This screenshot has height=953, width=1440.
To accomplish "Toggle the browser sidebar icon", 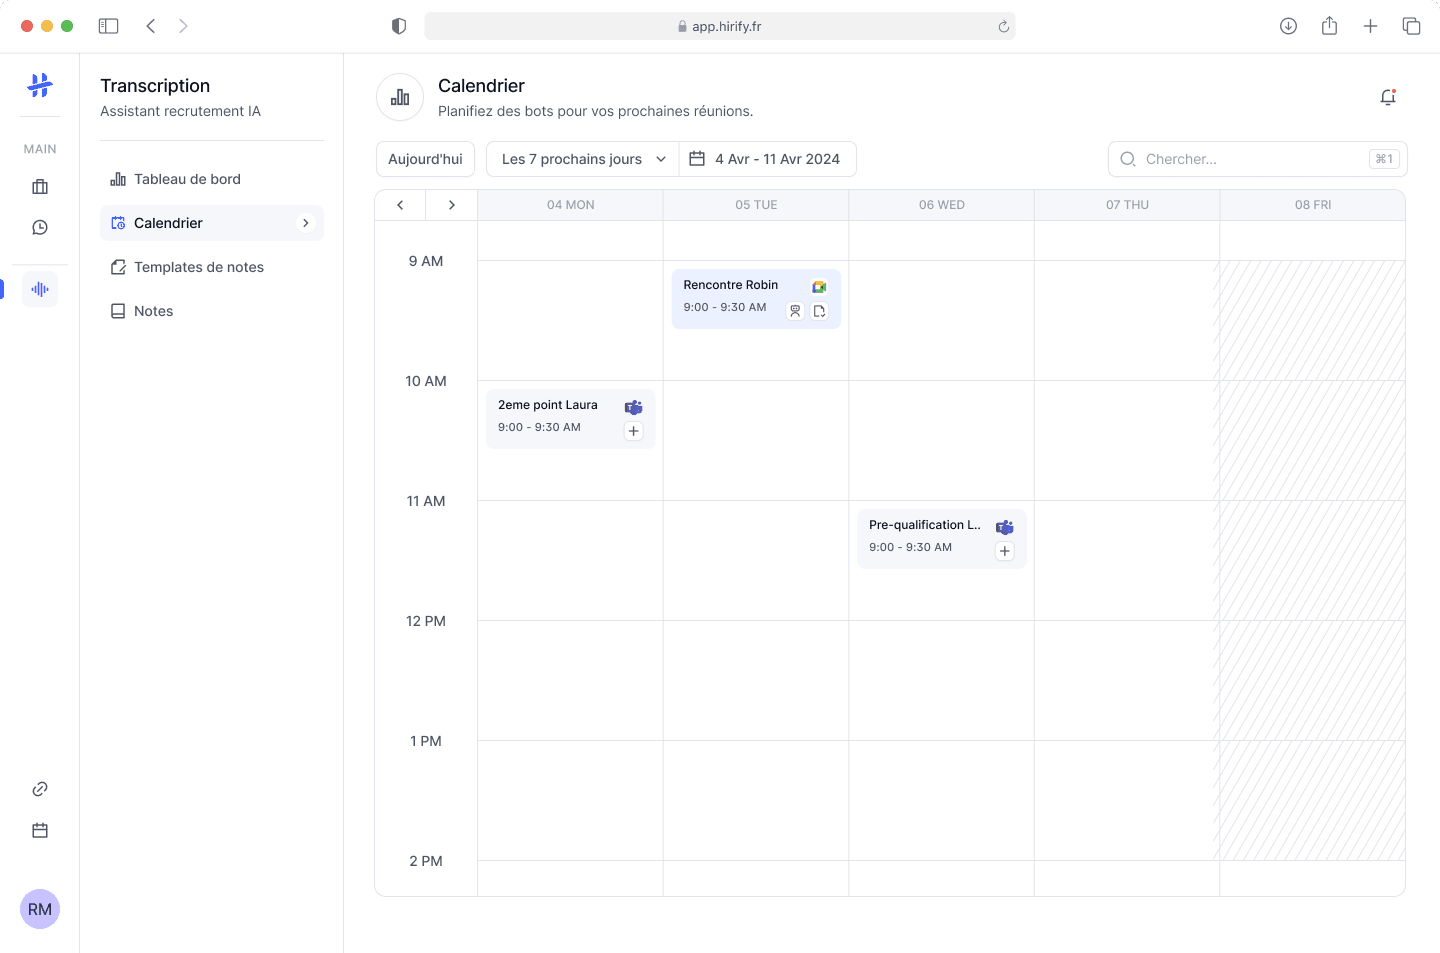I will pyautogui.click(x=109, y=26).
